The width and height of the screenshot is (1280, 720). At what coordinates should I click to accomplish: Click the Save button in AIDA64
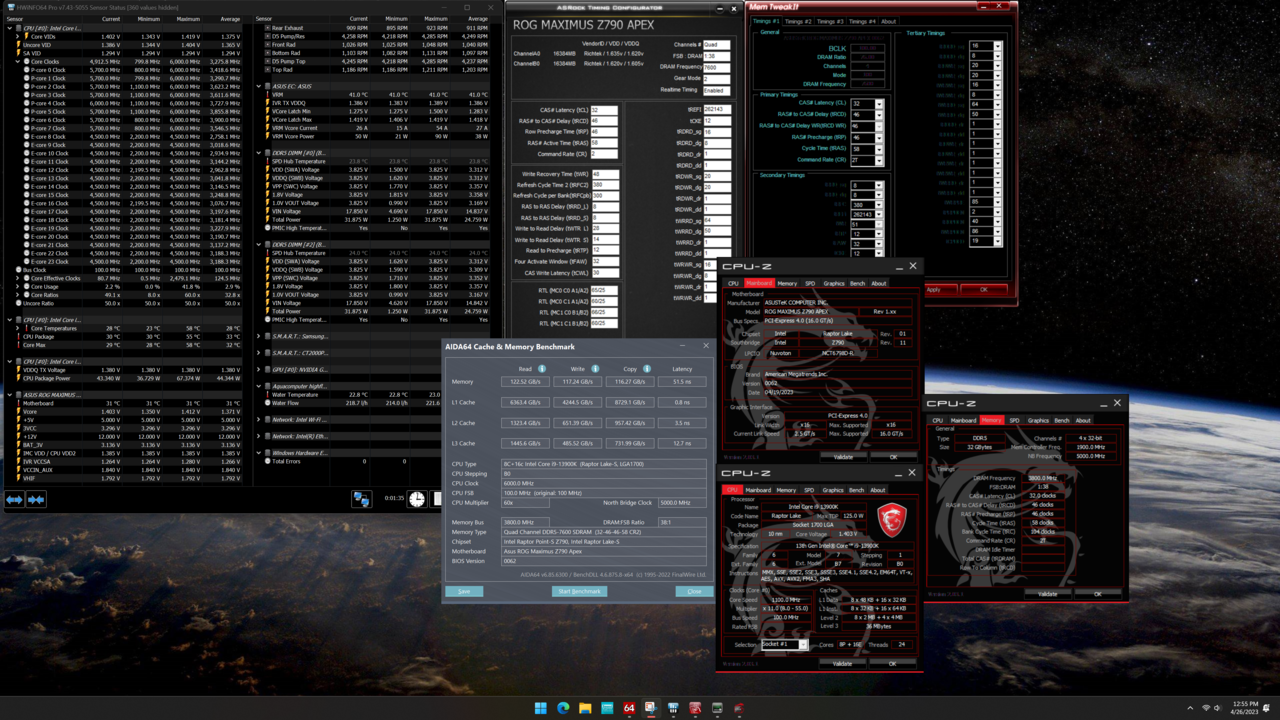[464, 591]
